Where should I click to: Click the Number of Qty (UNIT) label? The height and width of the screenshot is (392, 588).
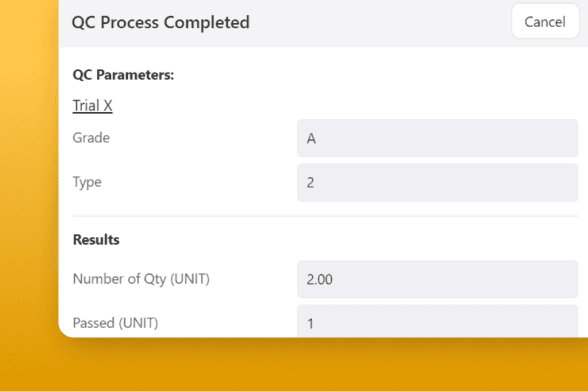pos(141,279)
